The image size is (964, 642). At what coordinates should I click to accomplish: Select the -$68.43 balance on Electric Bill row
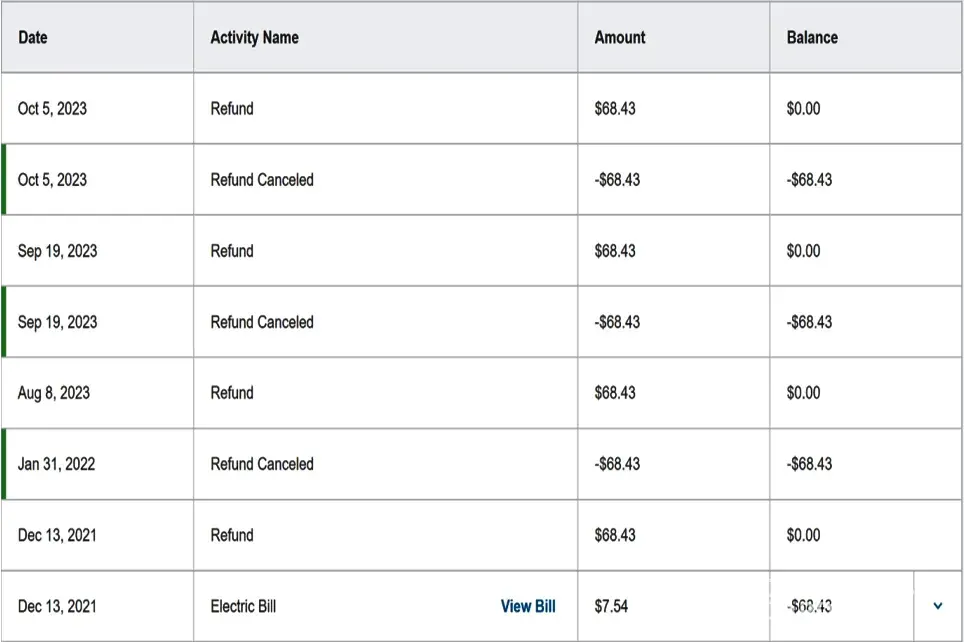pos(809,606)
